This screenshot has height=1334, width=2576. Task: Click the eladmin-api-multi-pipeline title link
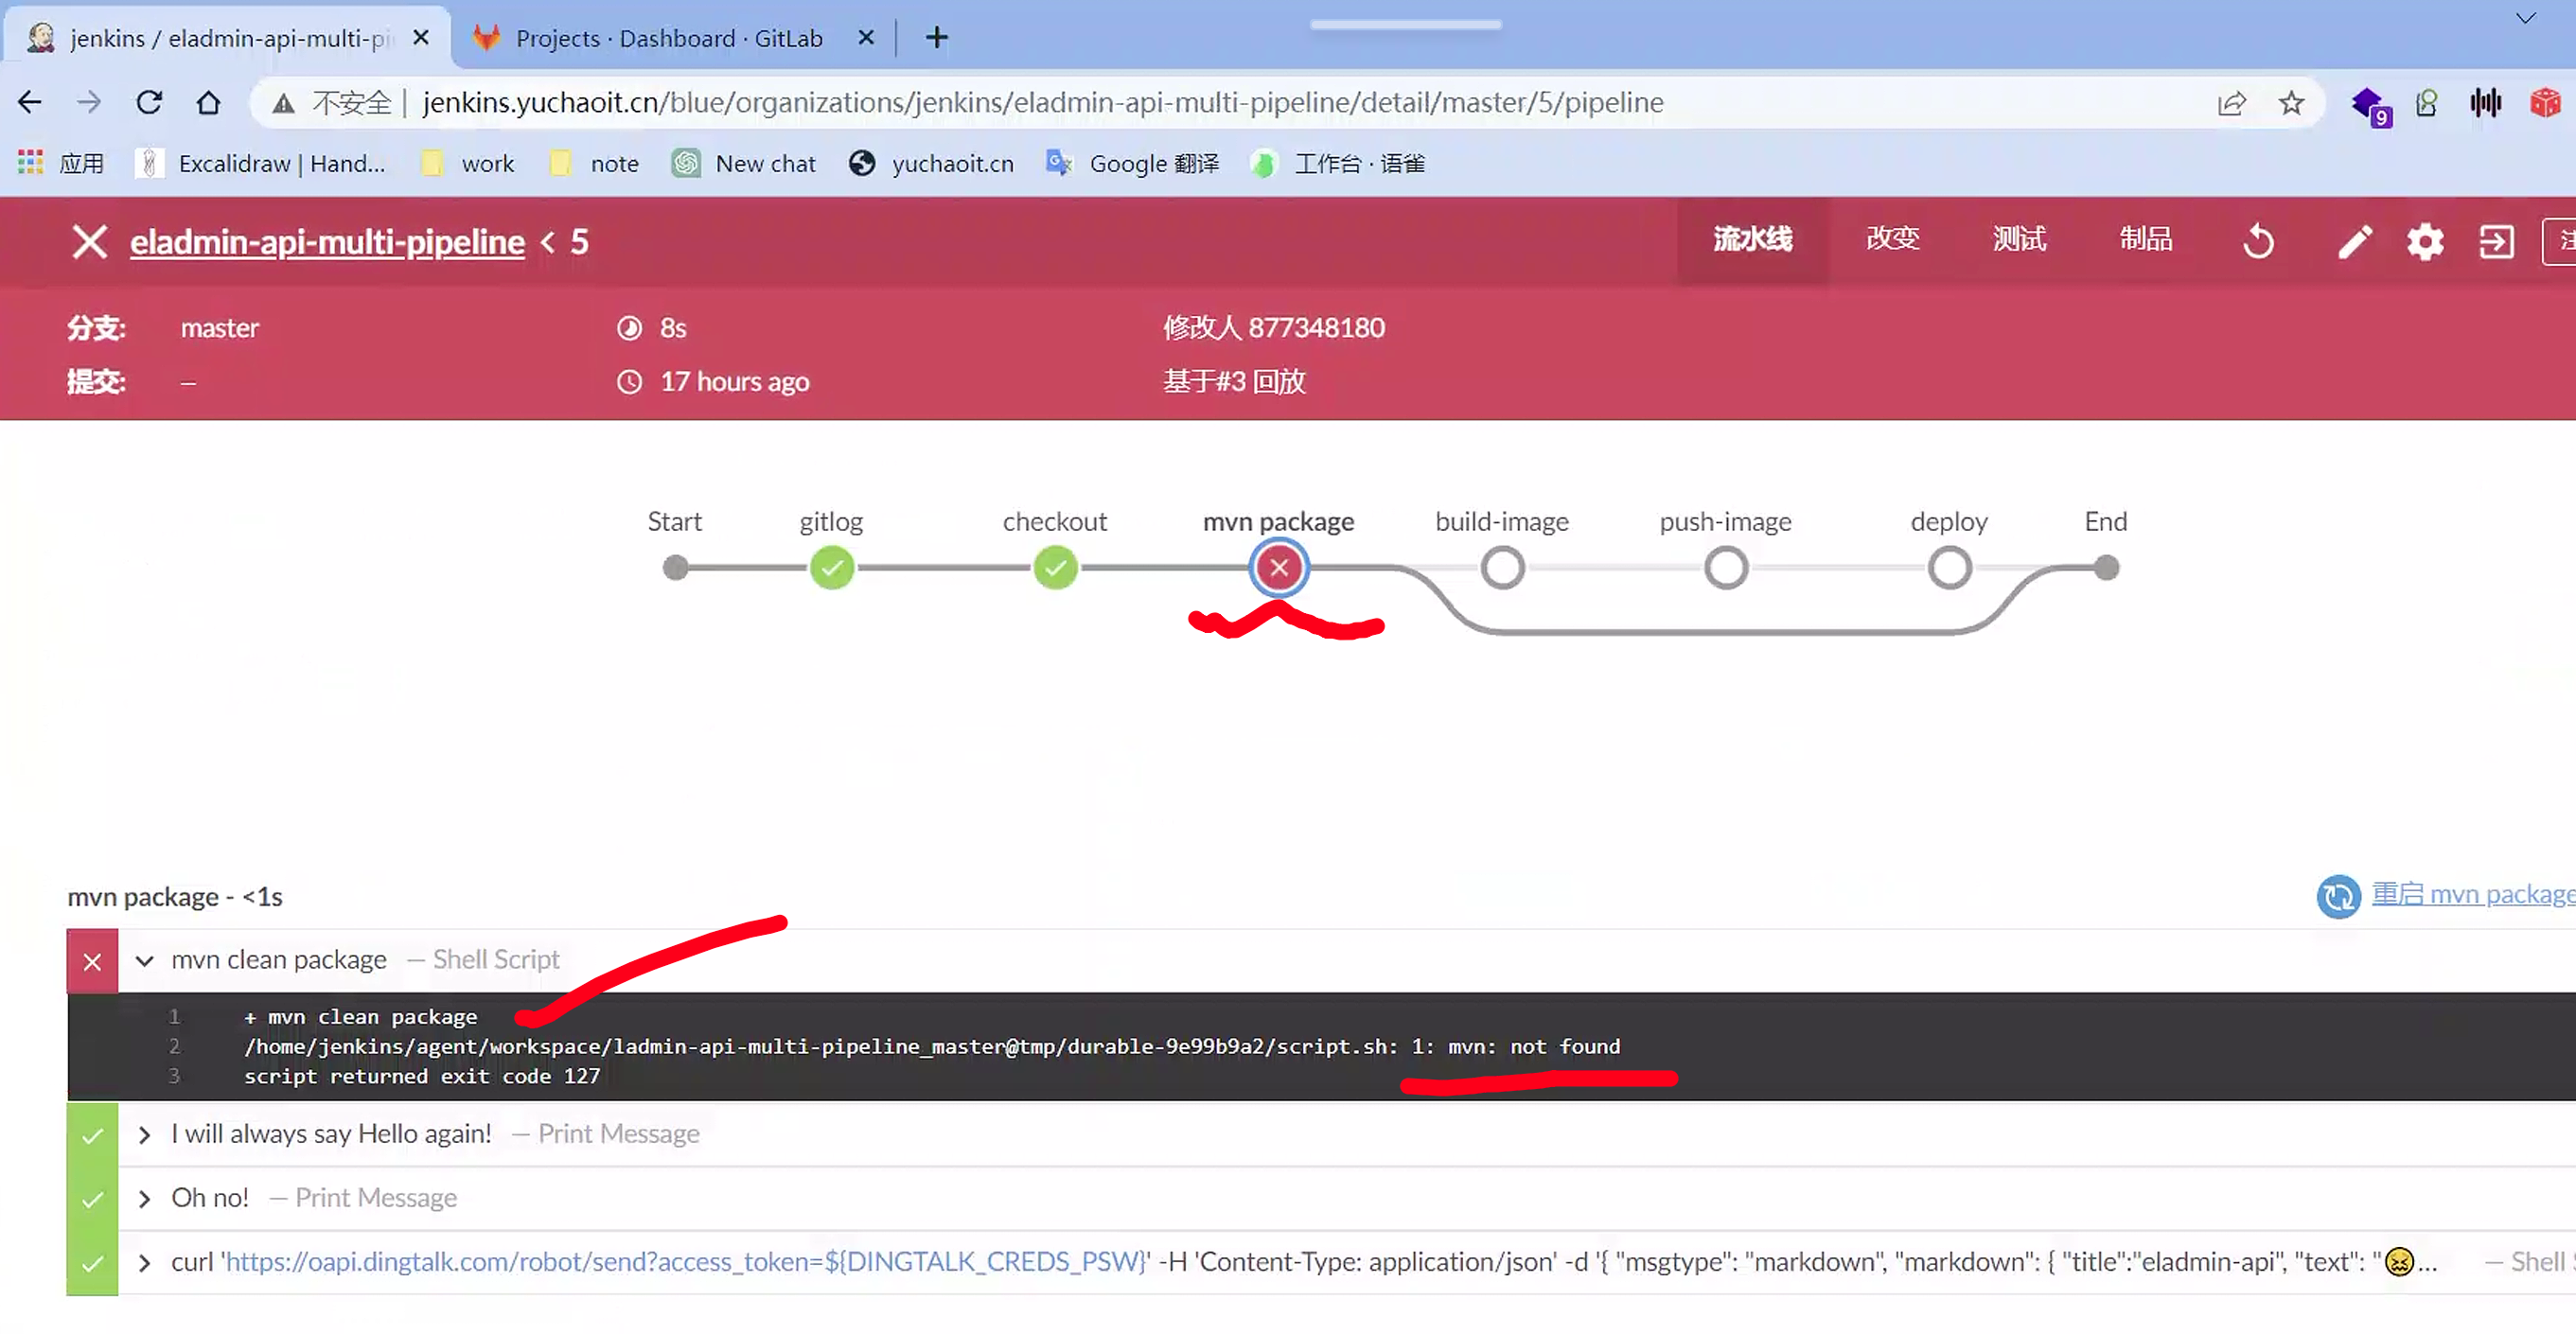point(327,242)
